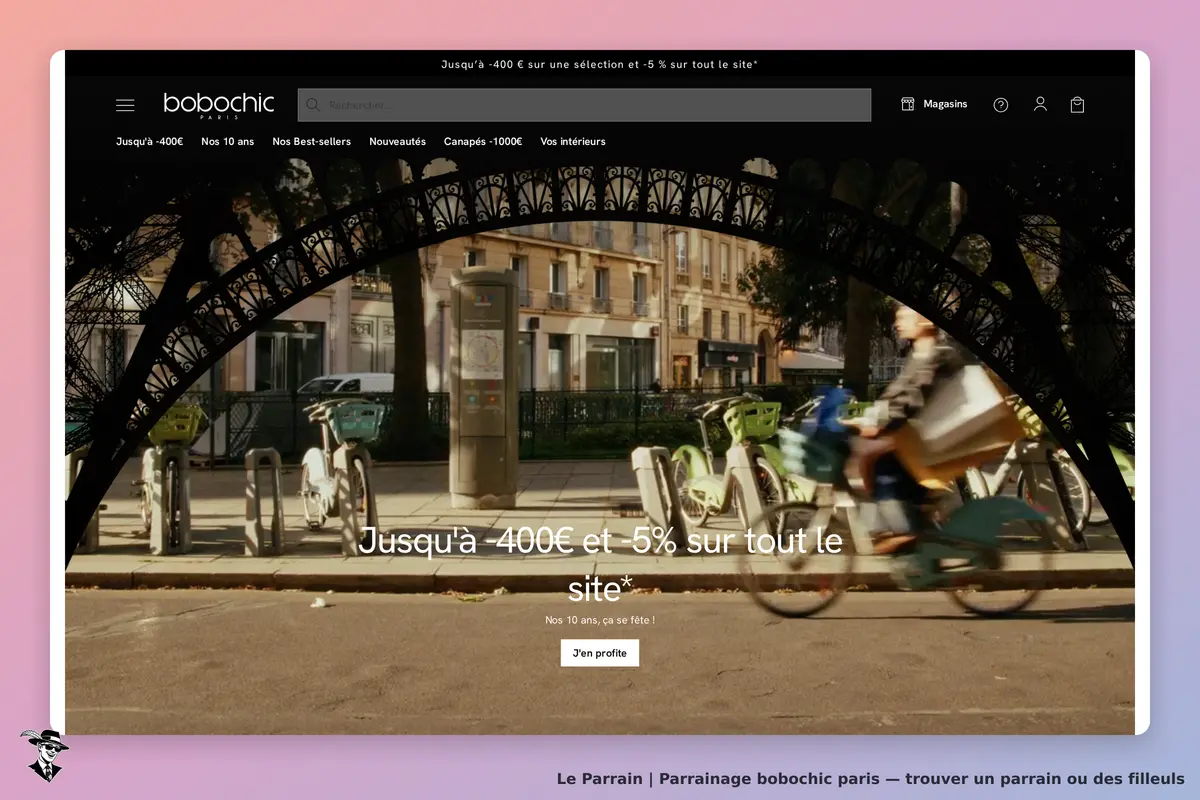The height and width of the screenshot is (800, 1200).
Task: Focus the Rechercher search field
Action: 584,105
